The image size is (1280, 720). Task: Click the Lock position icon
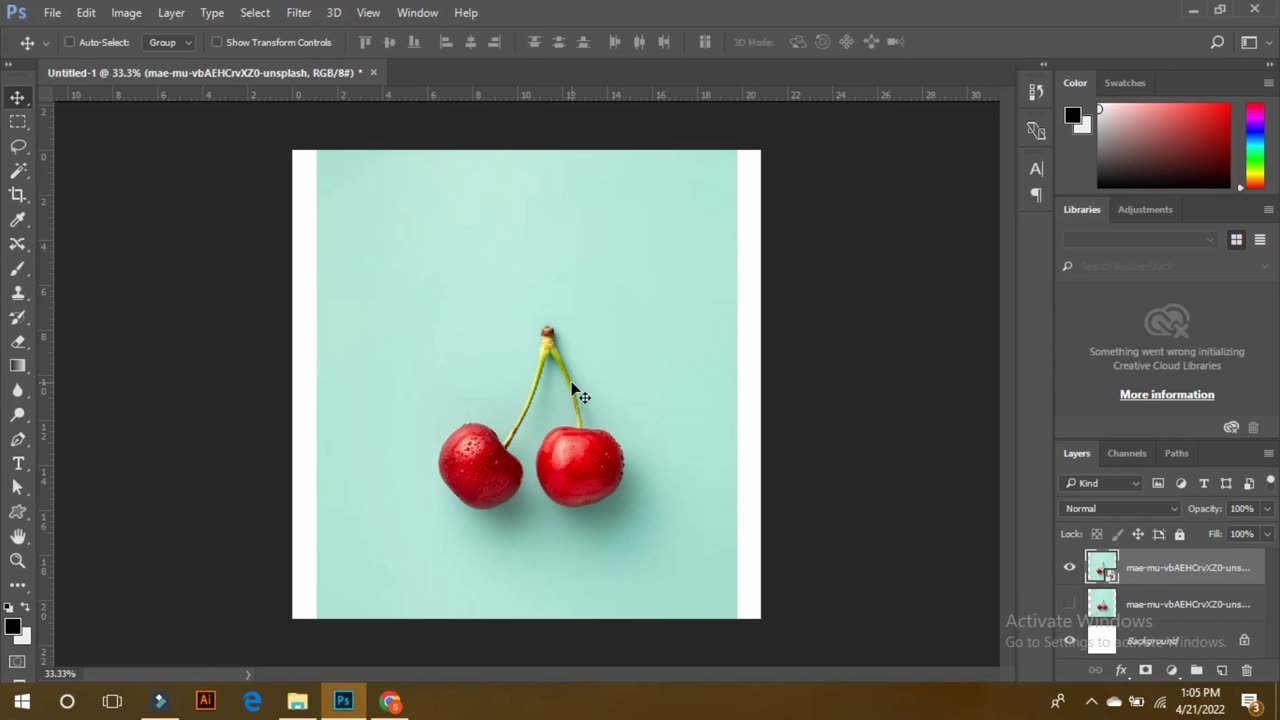click(1138, 535)
